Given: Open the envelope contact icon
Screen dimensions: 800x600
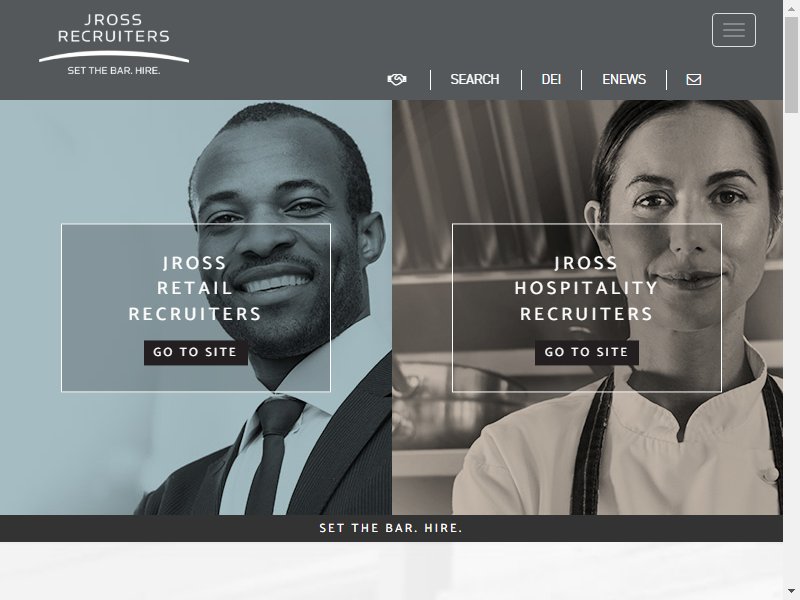Looking at the screenshot, I should coord(693,80).
